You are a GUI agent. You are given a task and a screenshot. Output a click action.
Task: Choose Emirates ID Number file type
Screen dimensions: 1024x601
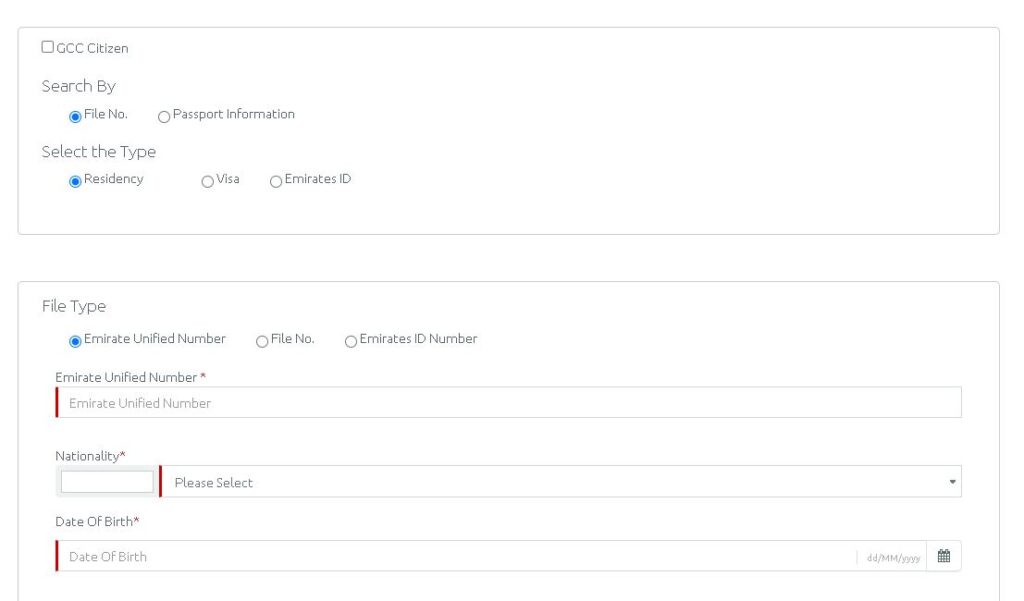(351, 341)
